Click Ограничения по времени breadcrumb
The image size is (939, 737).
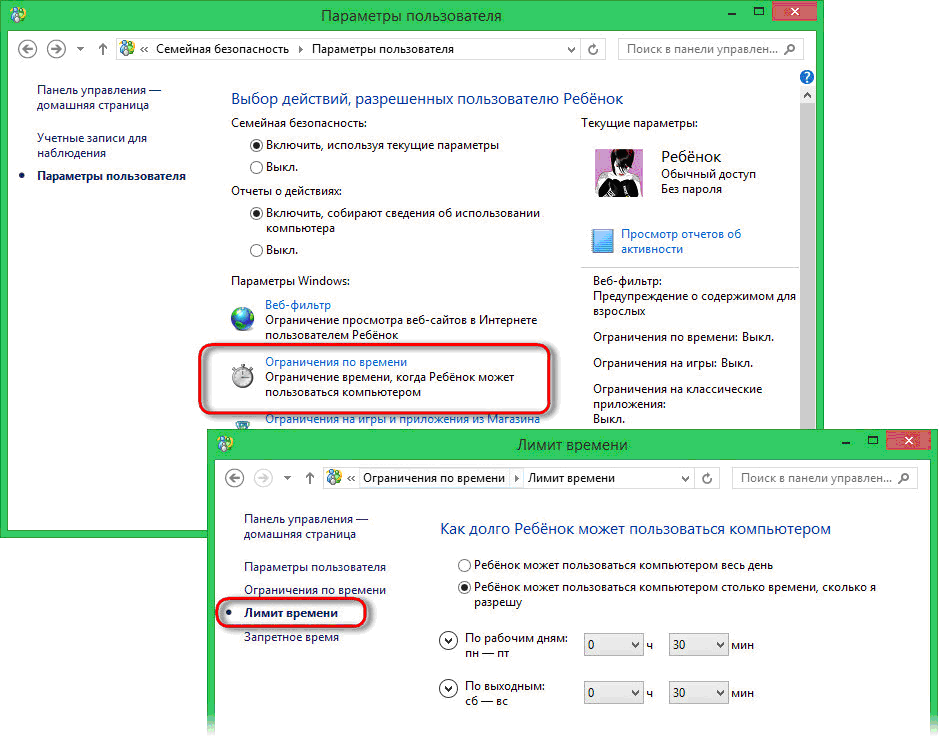tap(434, 478)
